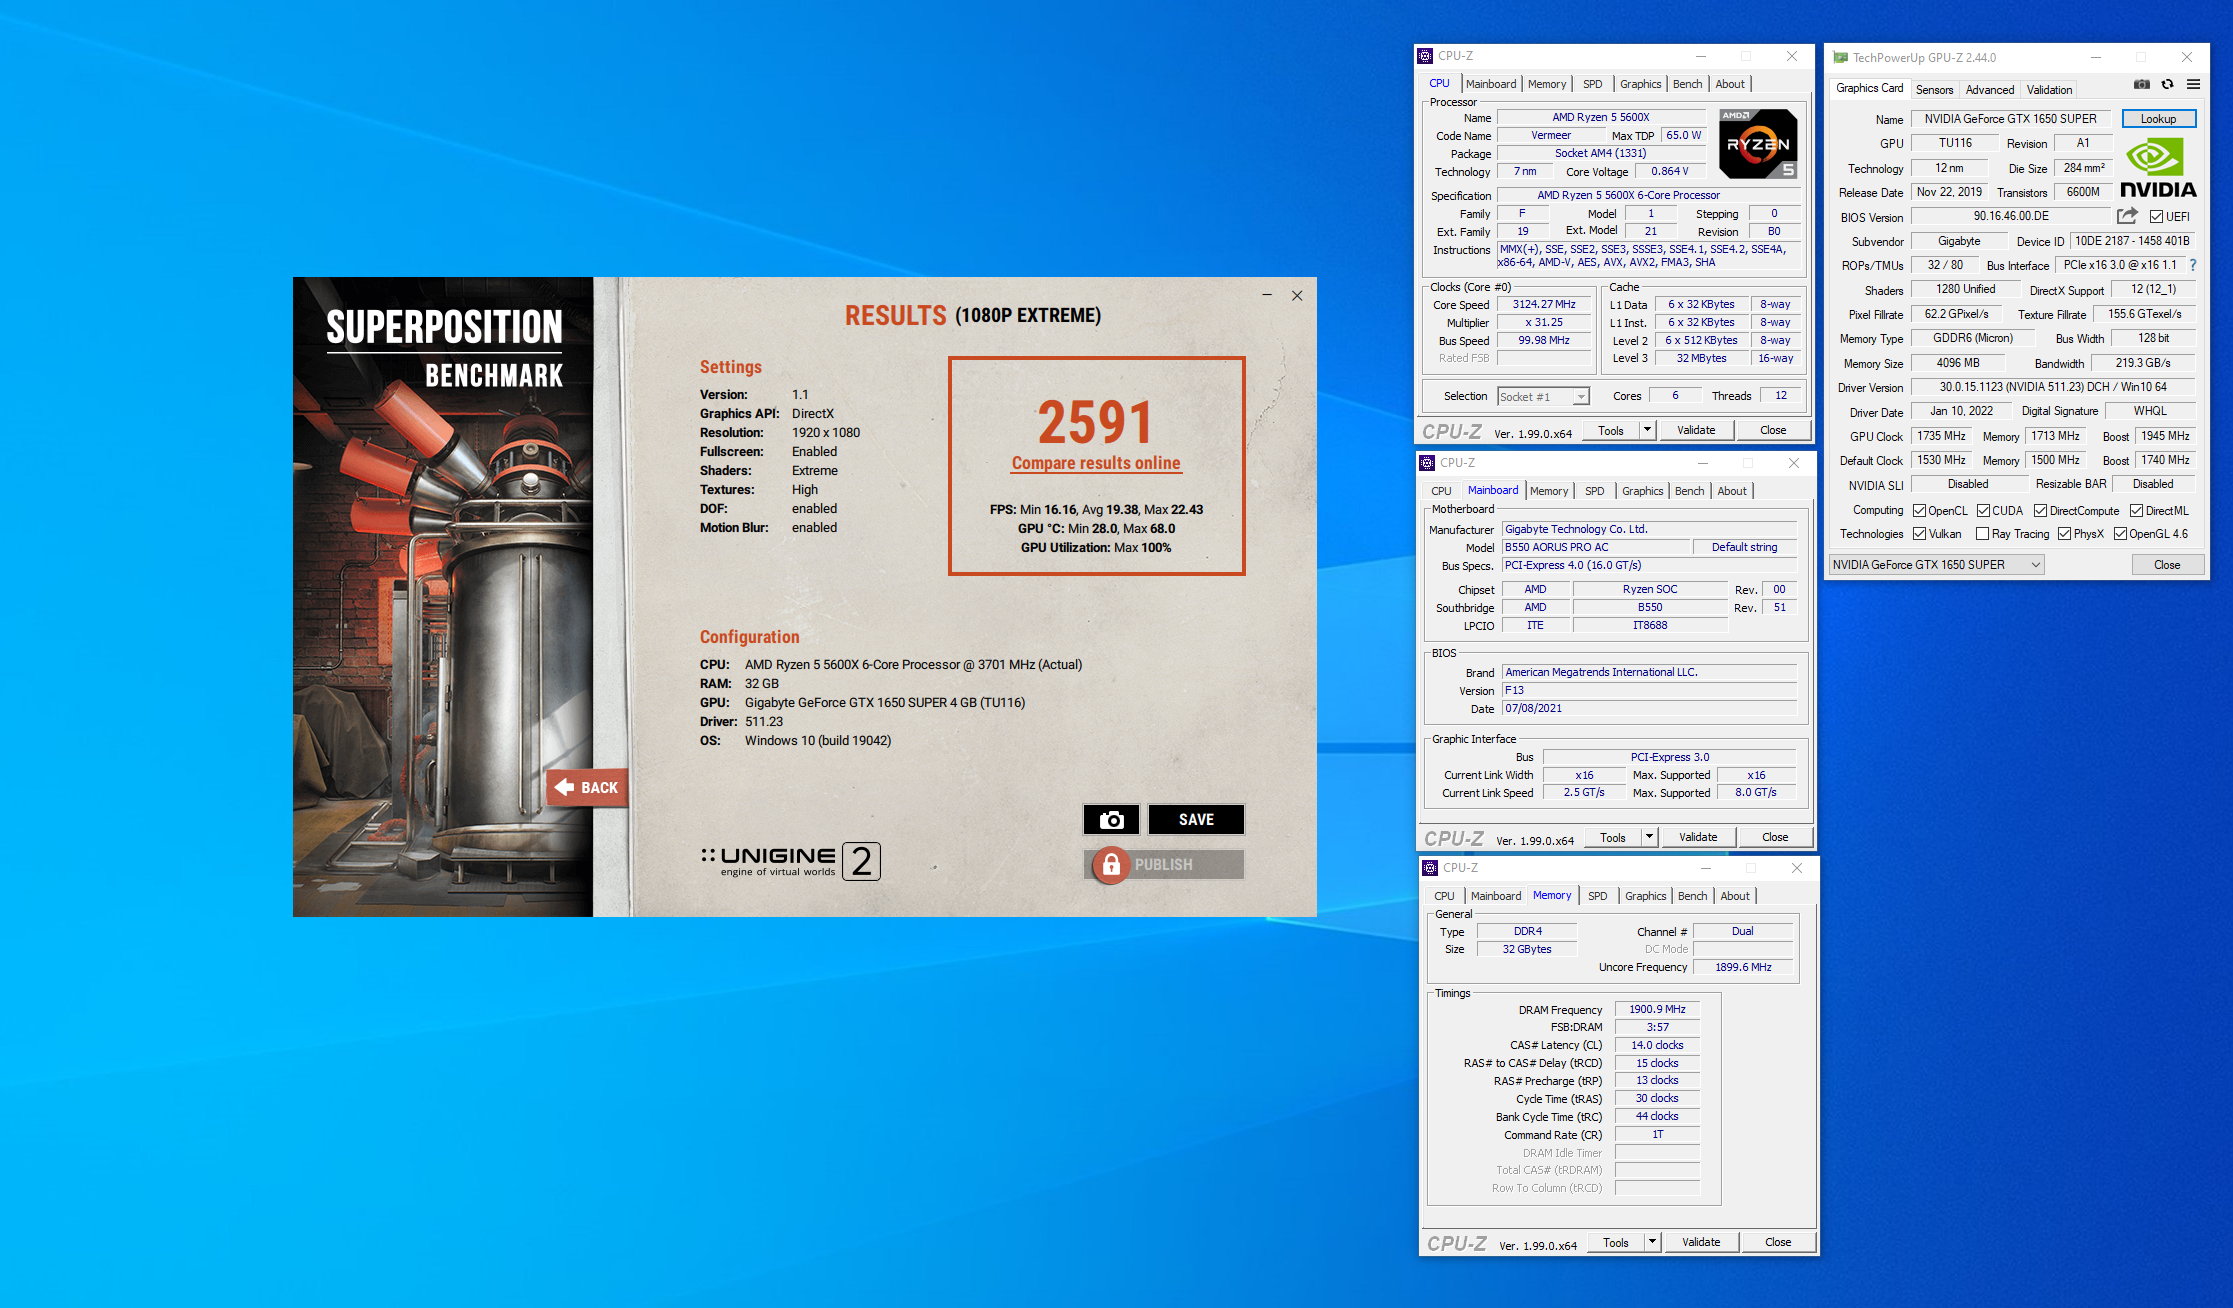Toggle OpenGL 4.6 checkbox in GPU-Z
Image resolution: width=2233 pixels, height=1308 pixels.
(2120, 534)
